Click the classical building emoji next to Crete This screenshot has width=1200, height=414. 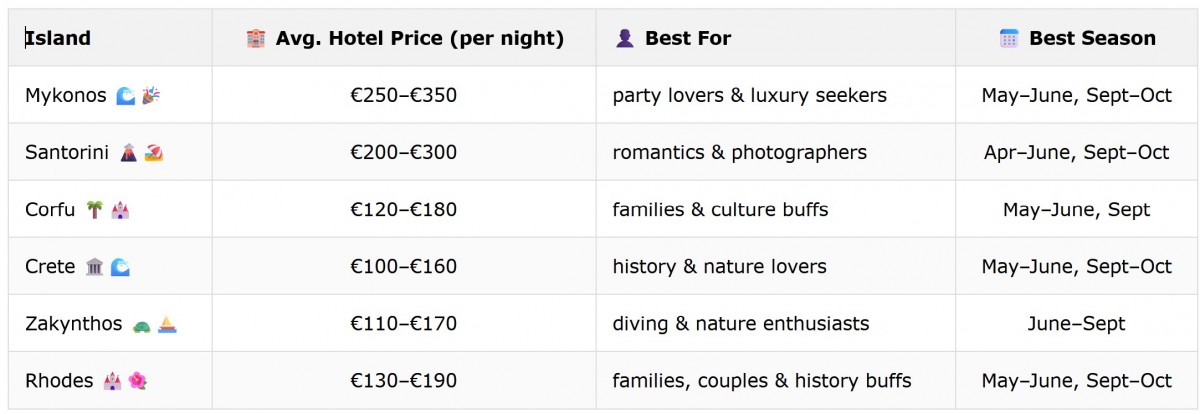(94, 266)
